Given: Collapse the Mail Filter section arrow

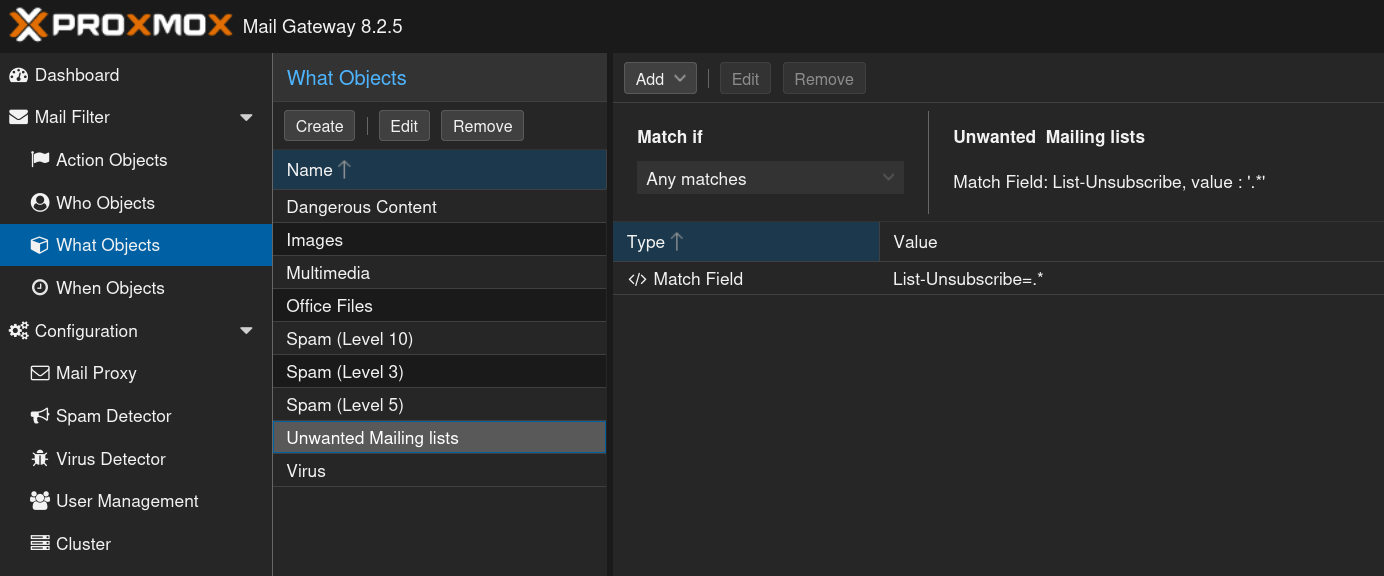Looking at the screenshot, I should point(246,118).
